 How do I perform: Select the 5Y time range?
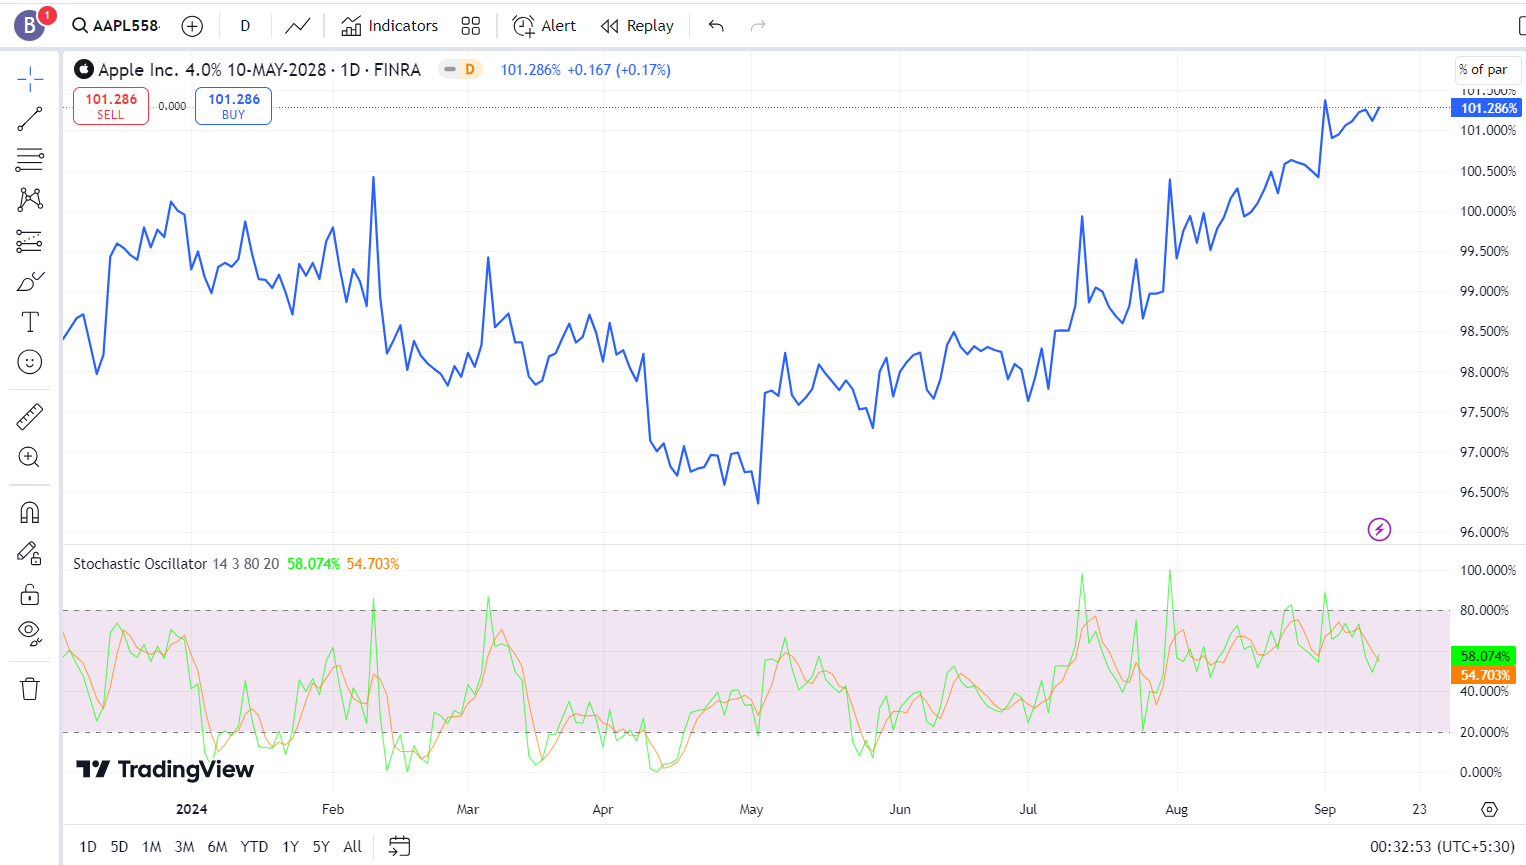pos(321,847)
